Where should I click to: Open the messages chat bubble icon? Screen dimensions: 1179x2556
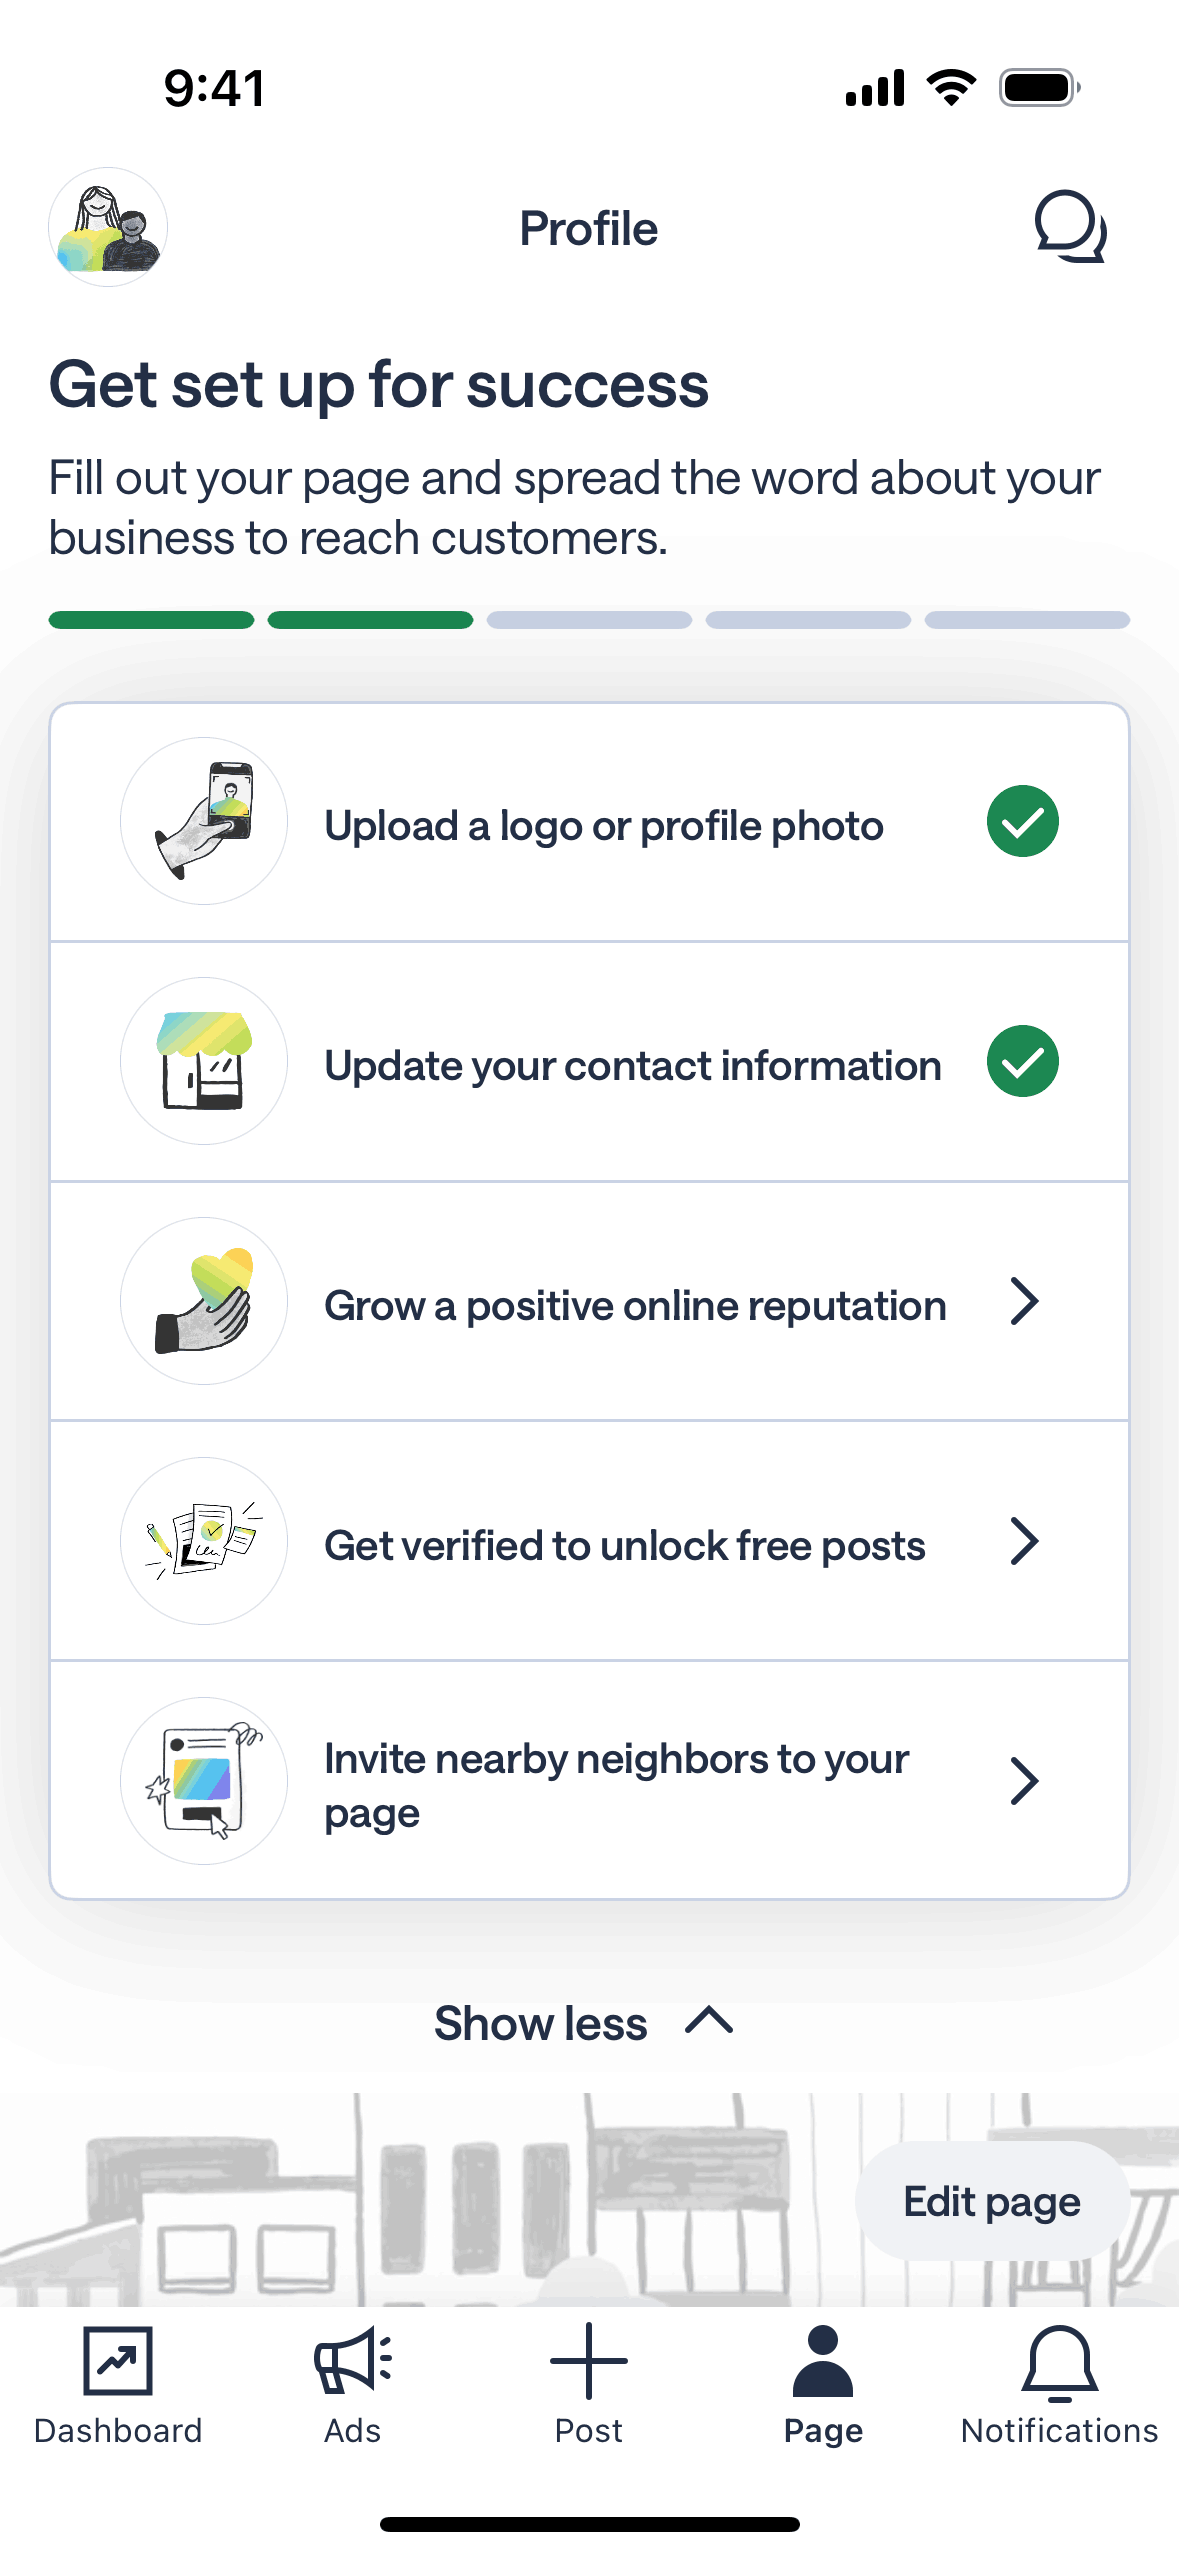coord(1070,227)
